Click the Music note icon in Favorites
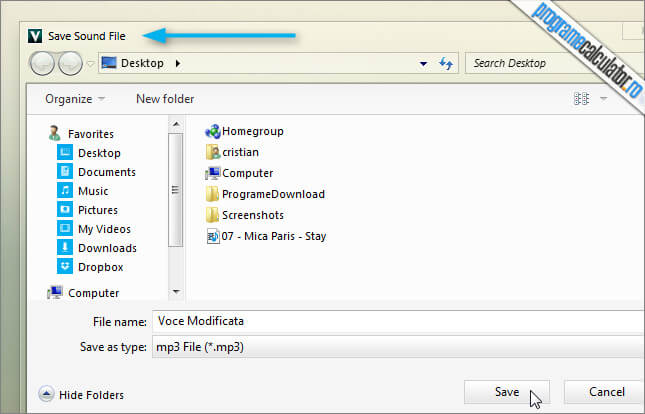 tap(65, 190)
